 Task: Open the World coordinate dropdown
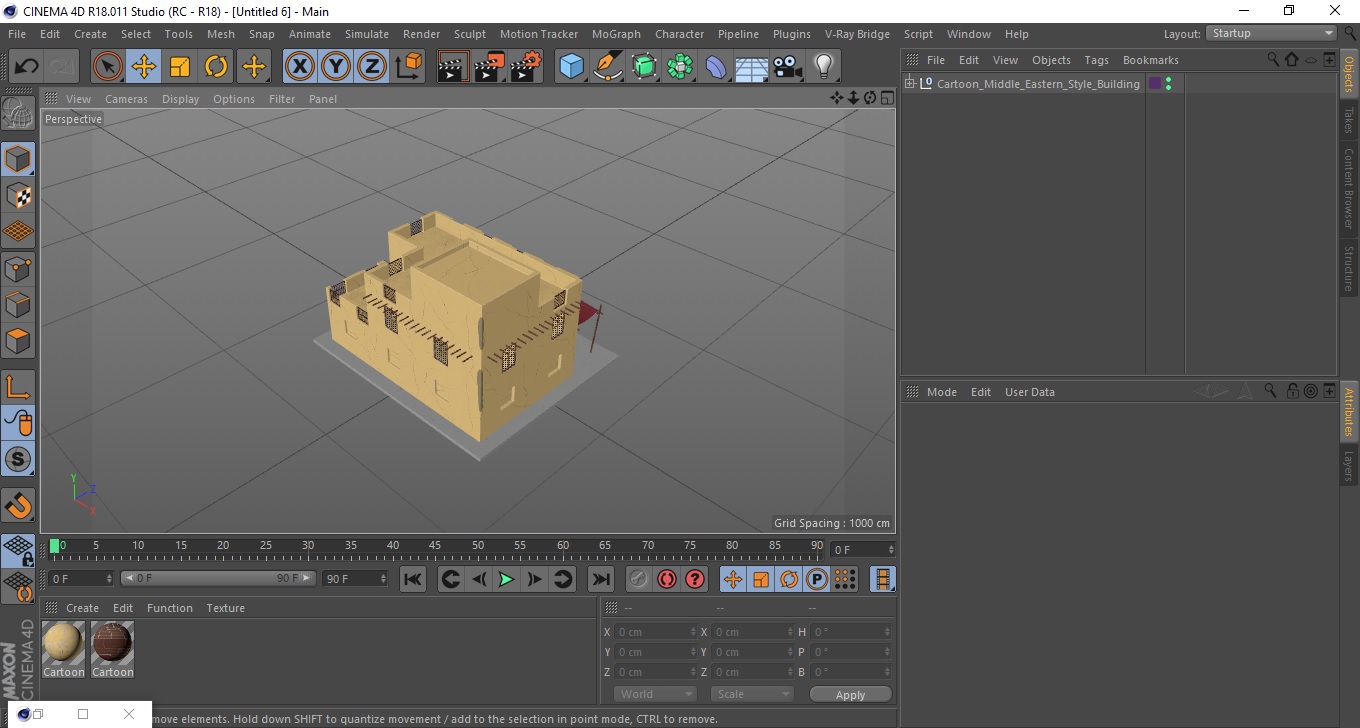pyautogui.click(x=655, y=694)
